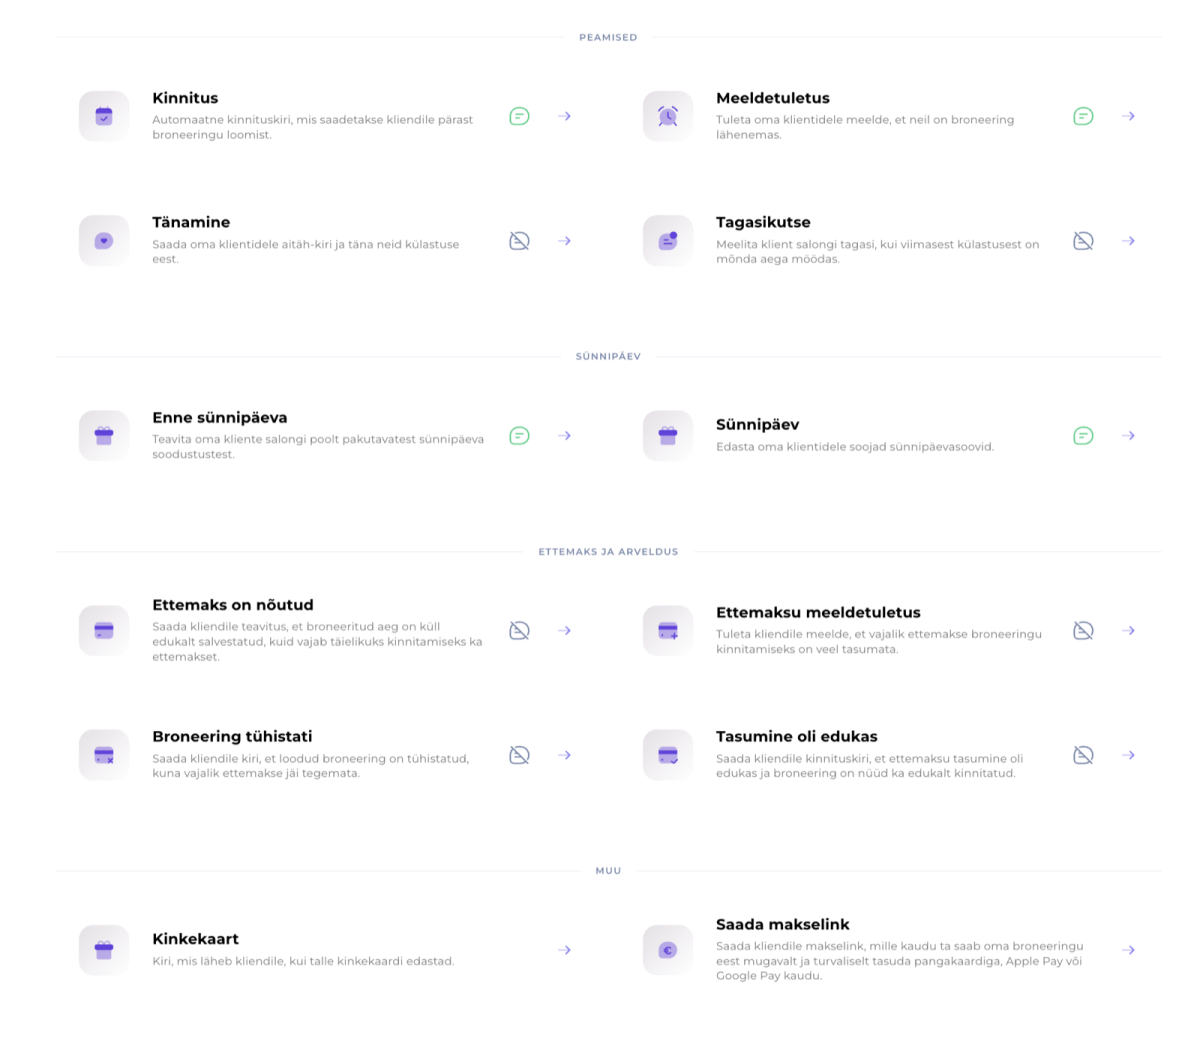Open the Saada makselink title
1200x1038 pixels.
coord(783,924)
